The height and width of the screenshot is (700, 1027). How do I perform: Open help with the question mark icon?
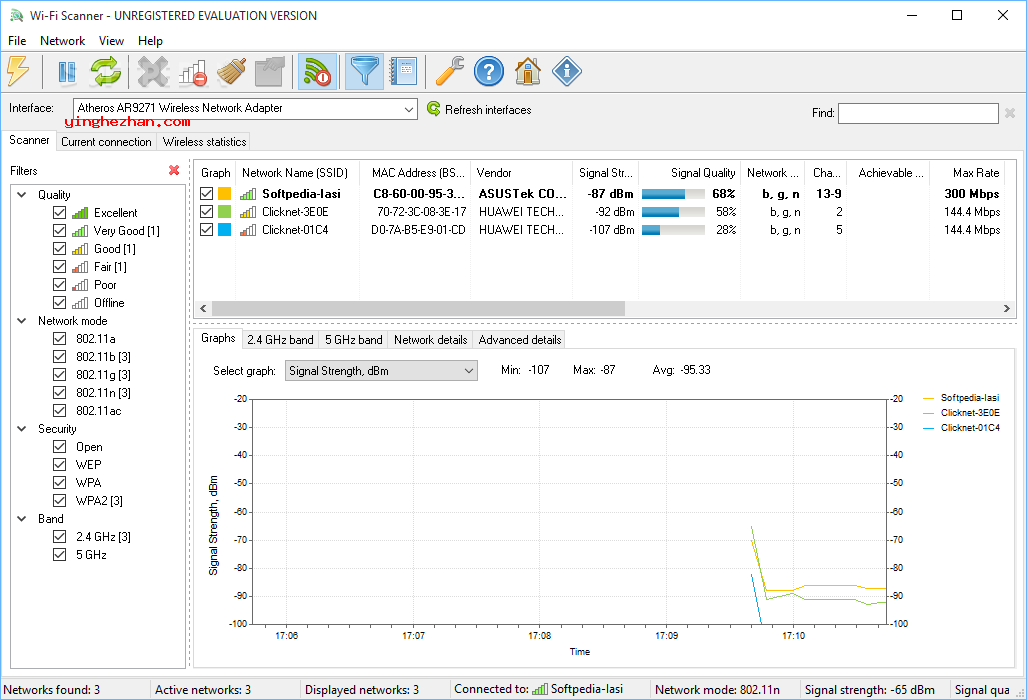[x=489, y=71]
